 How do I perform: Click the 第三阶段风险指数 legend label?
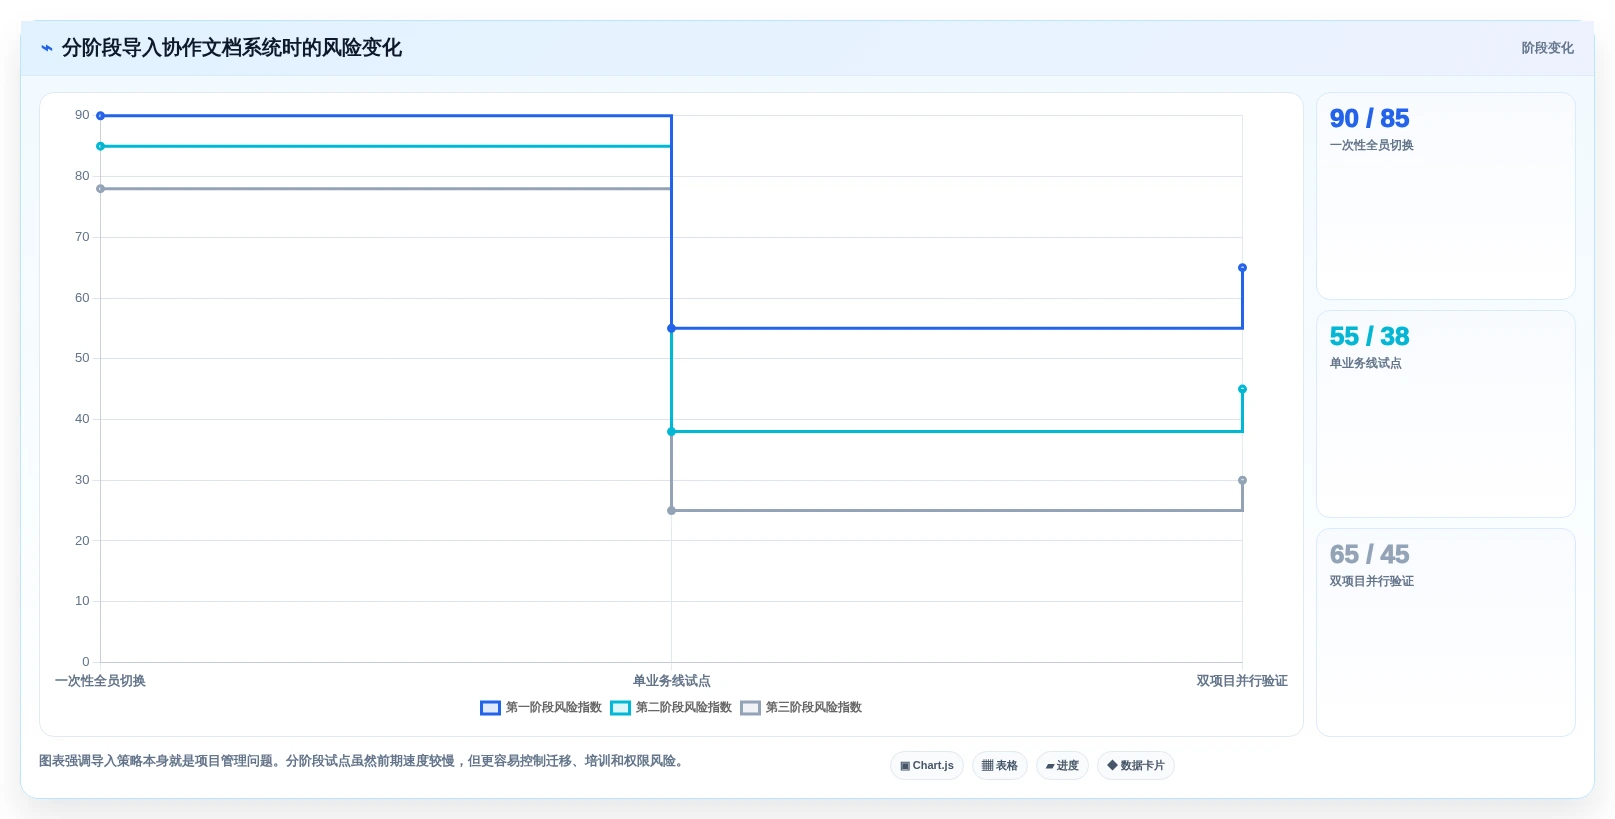(814, 708)
